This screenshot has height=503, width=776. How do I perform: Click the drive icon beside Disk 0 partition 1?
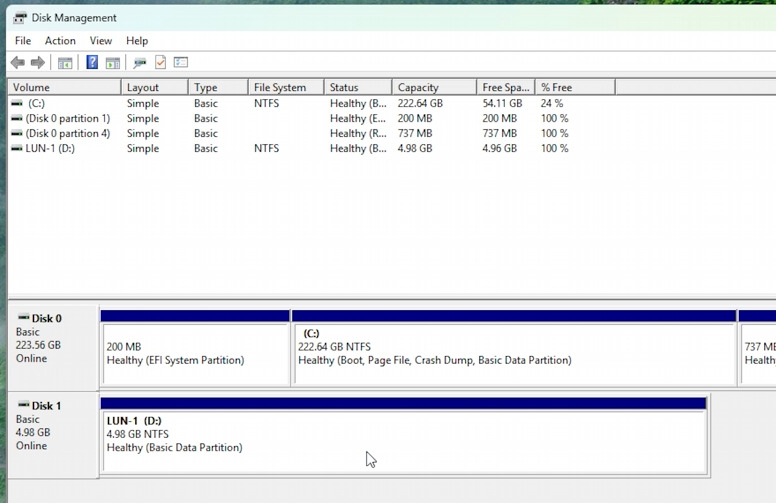click(17, 118)
